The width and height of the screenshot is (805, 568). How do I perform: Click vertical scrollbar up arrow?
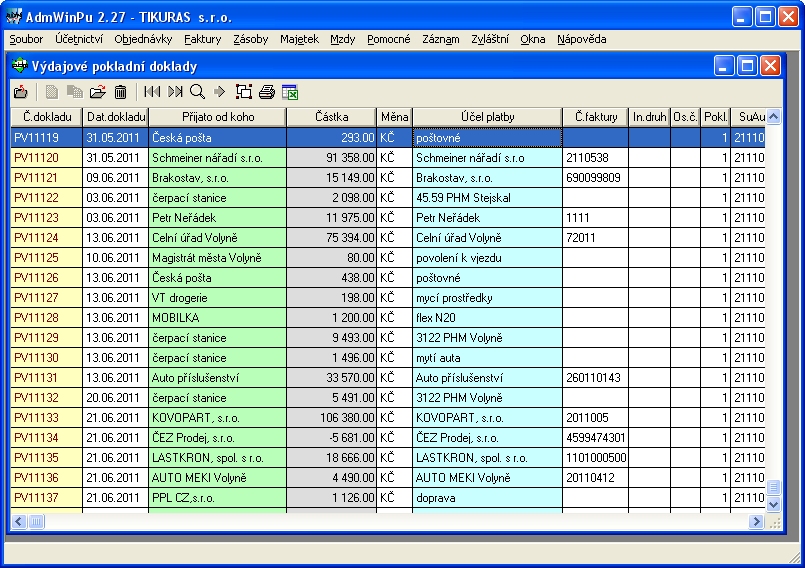[x=774, y=117]
